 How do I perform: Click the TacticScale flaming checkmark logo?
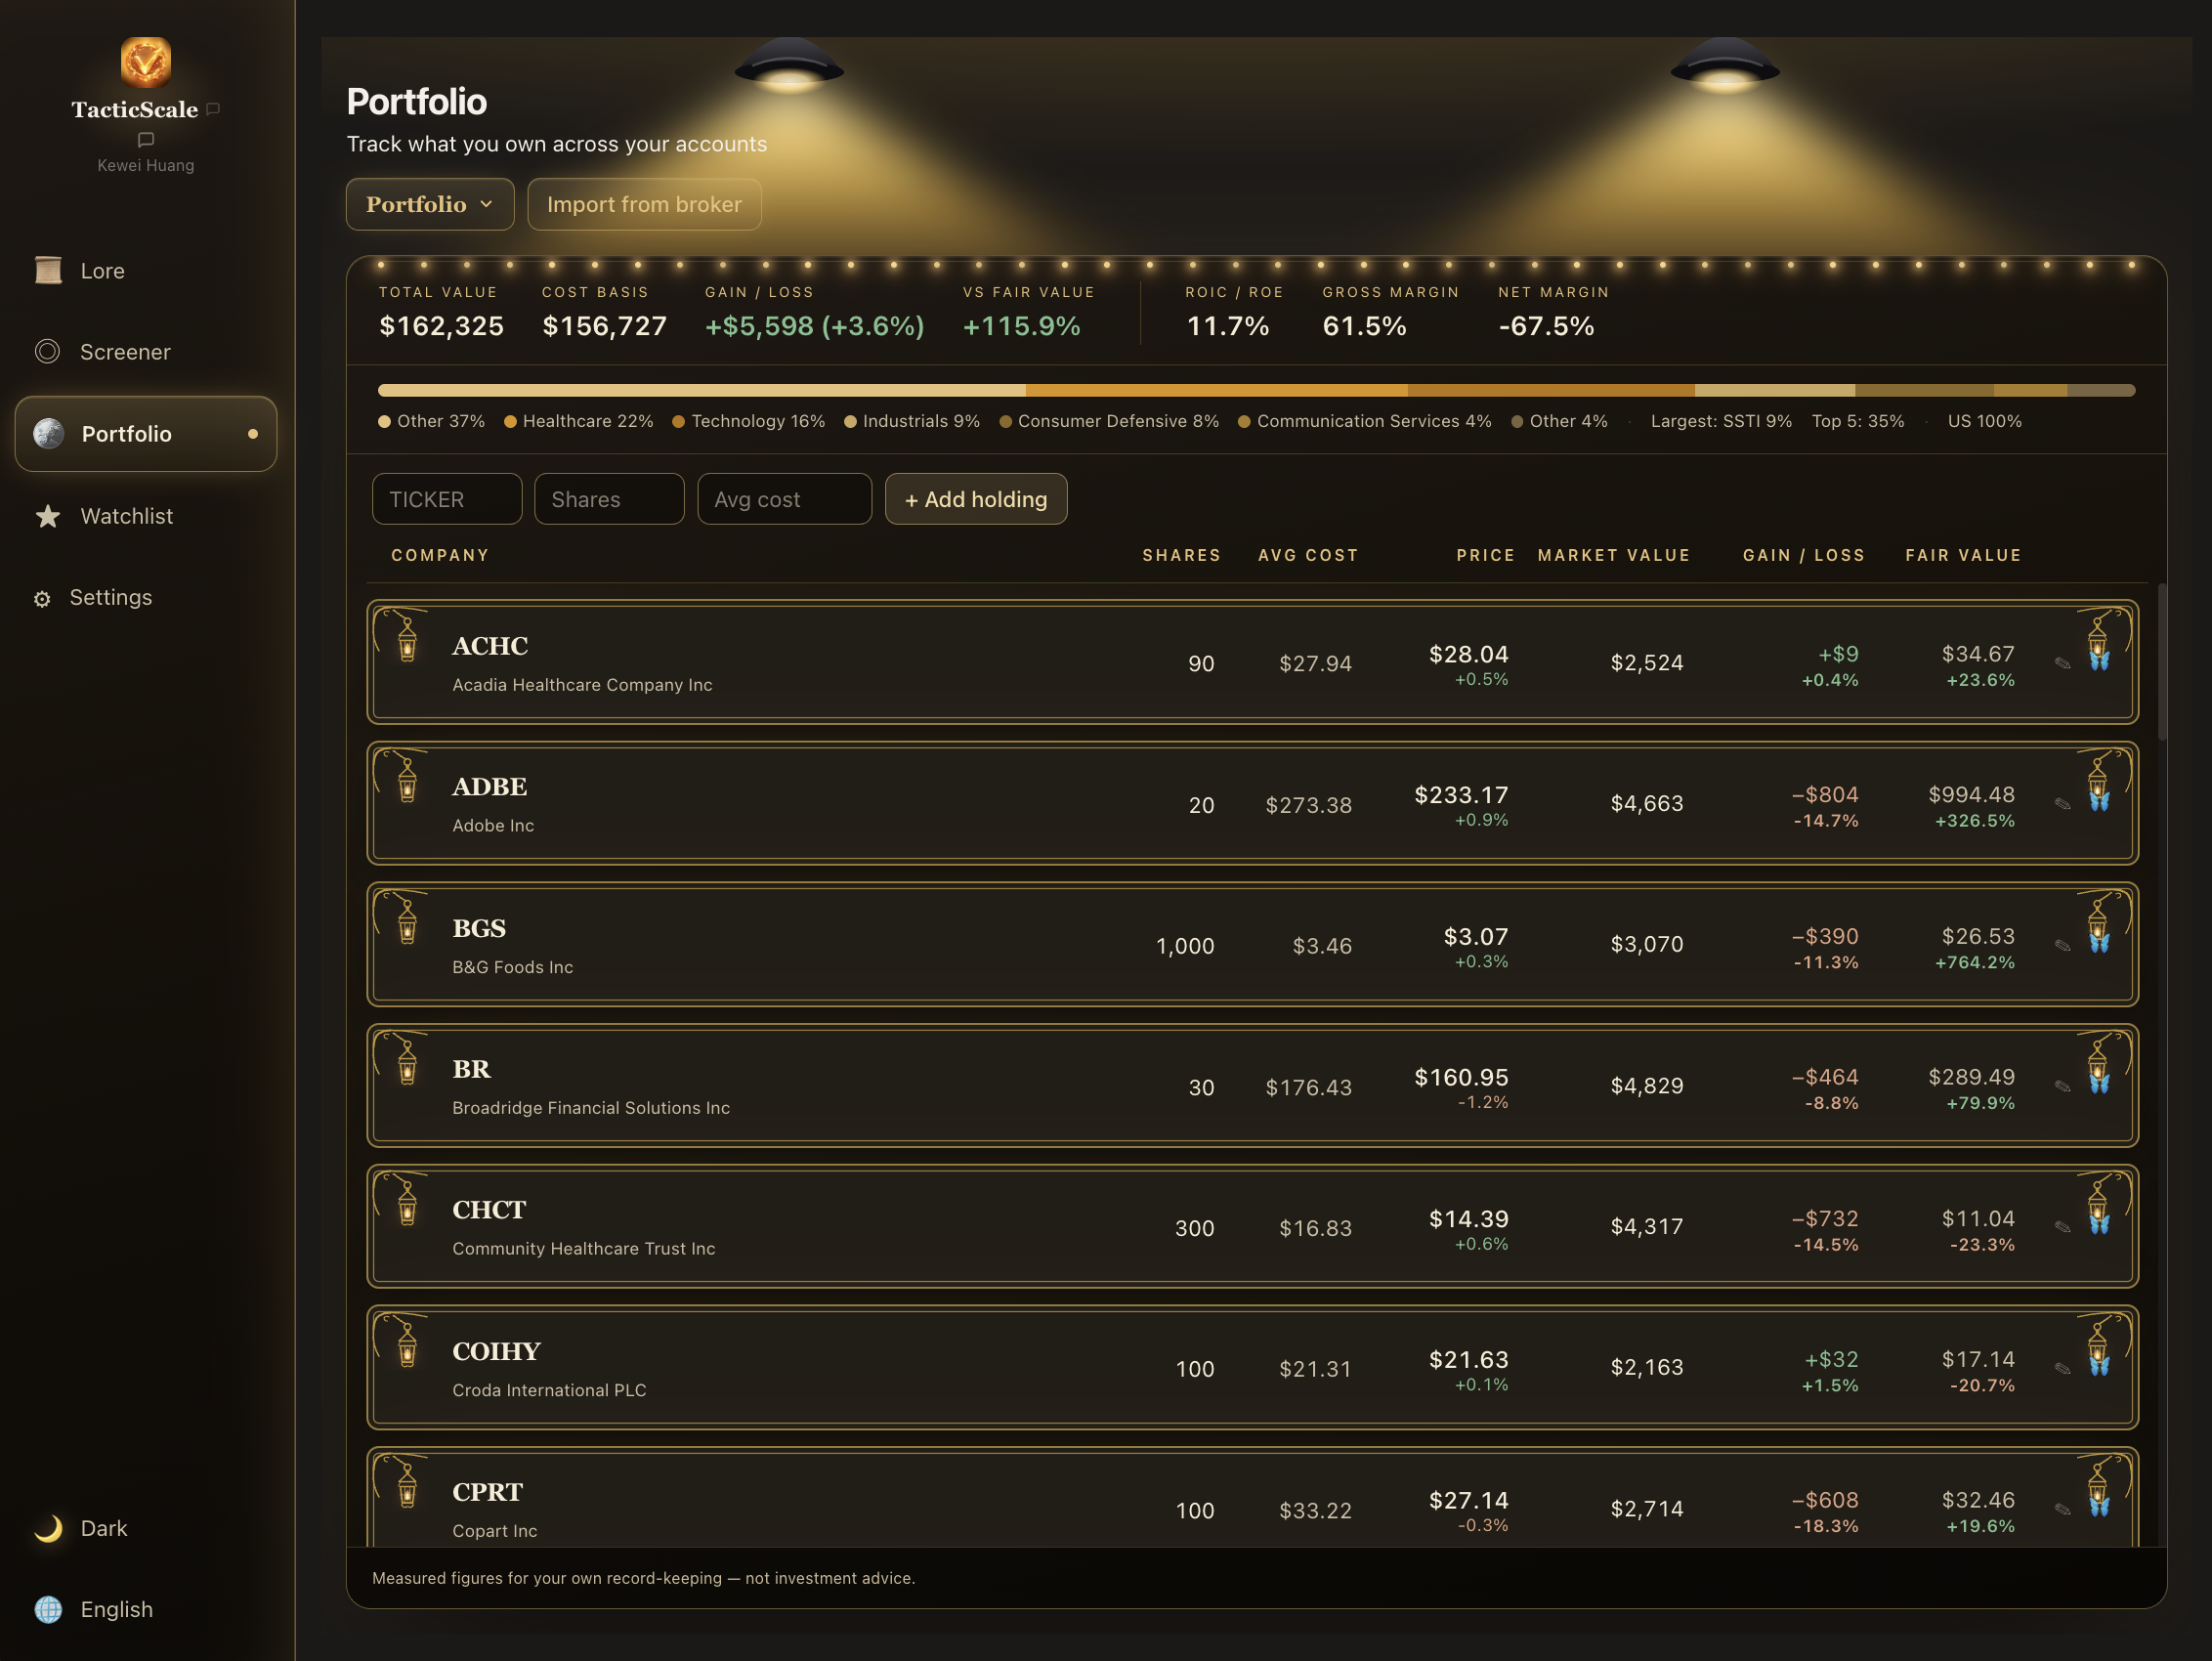146,61
